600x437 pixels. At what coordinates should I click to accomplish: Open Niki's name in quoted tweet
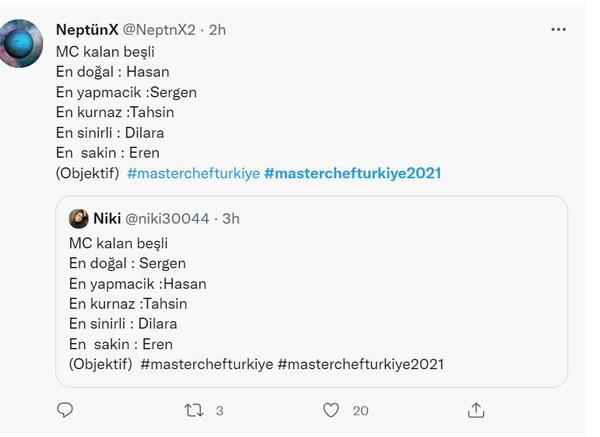click(107, 218)
